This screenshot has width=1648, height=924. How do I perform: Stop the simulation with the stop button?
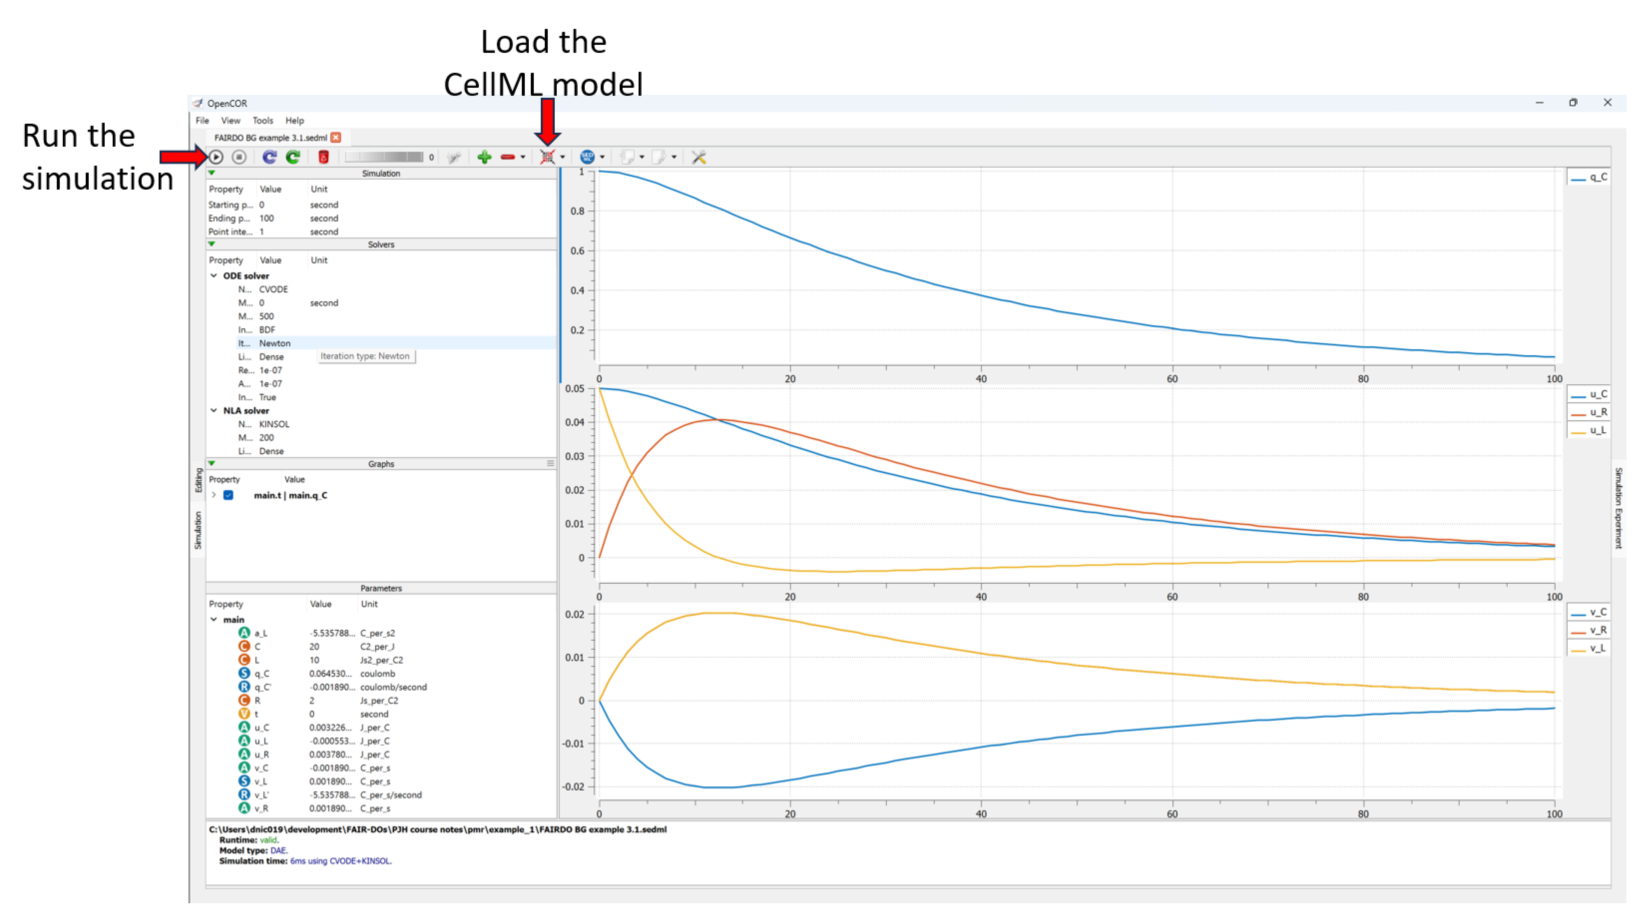239,157
